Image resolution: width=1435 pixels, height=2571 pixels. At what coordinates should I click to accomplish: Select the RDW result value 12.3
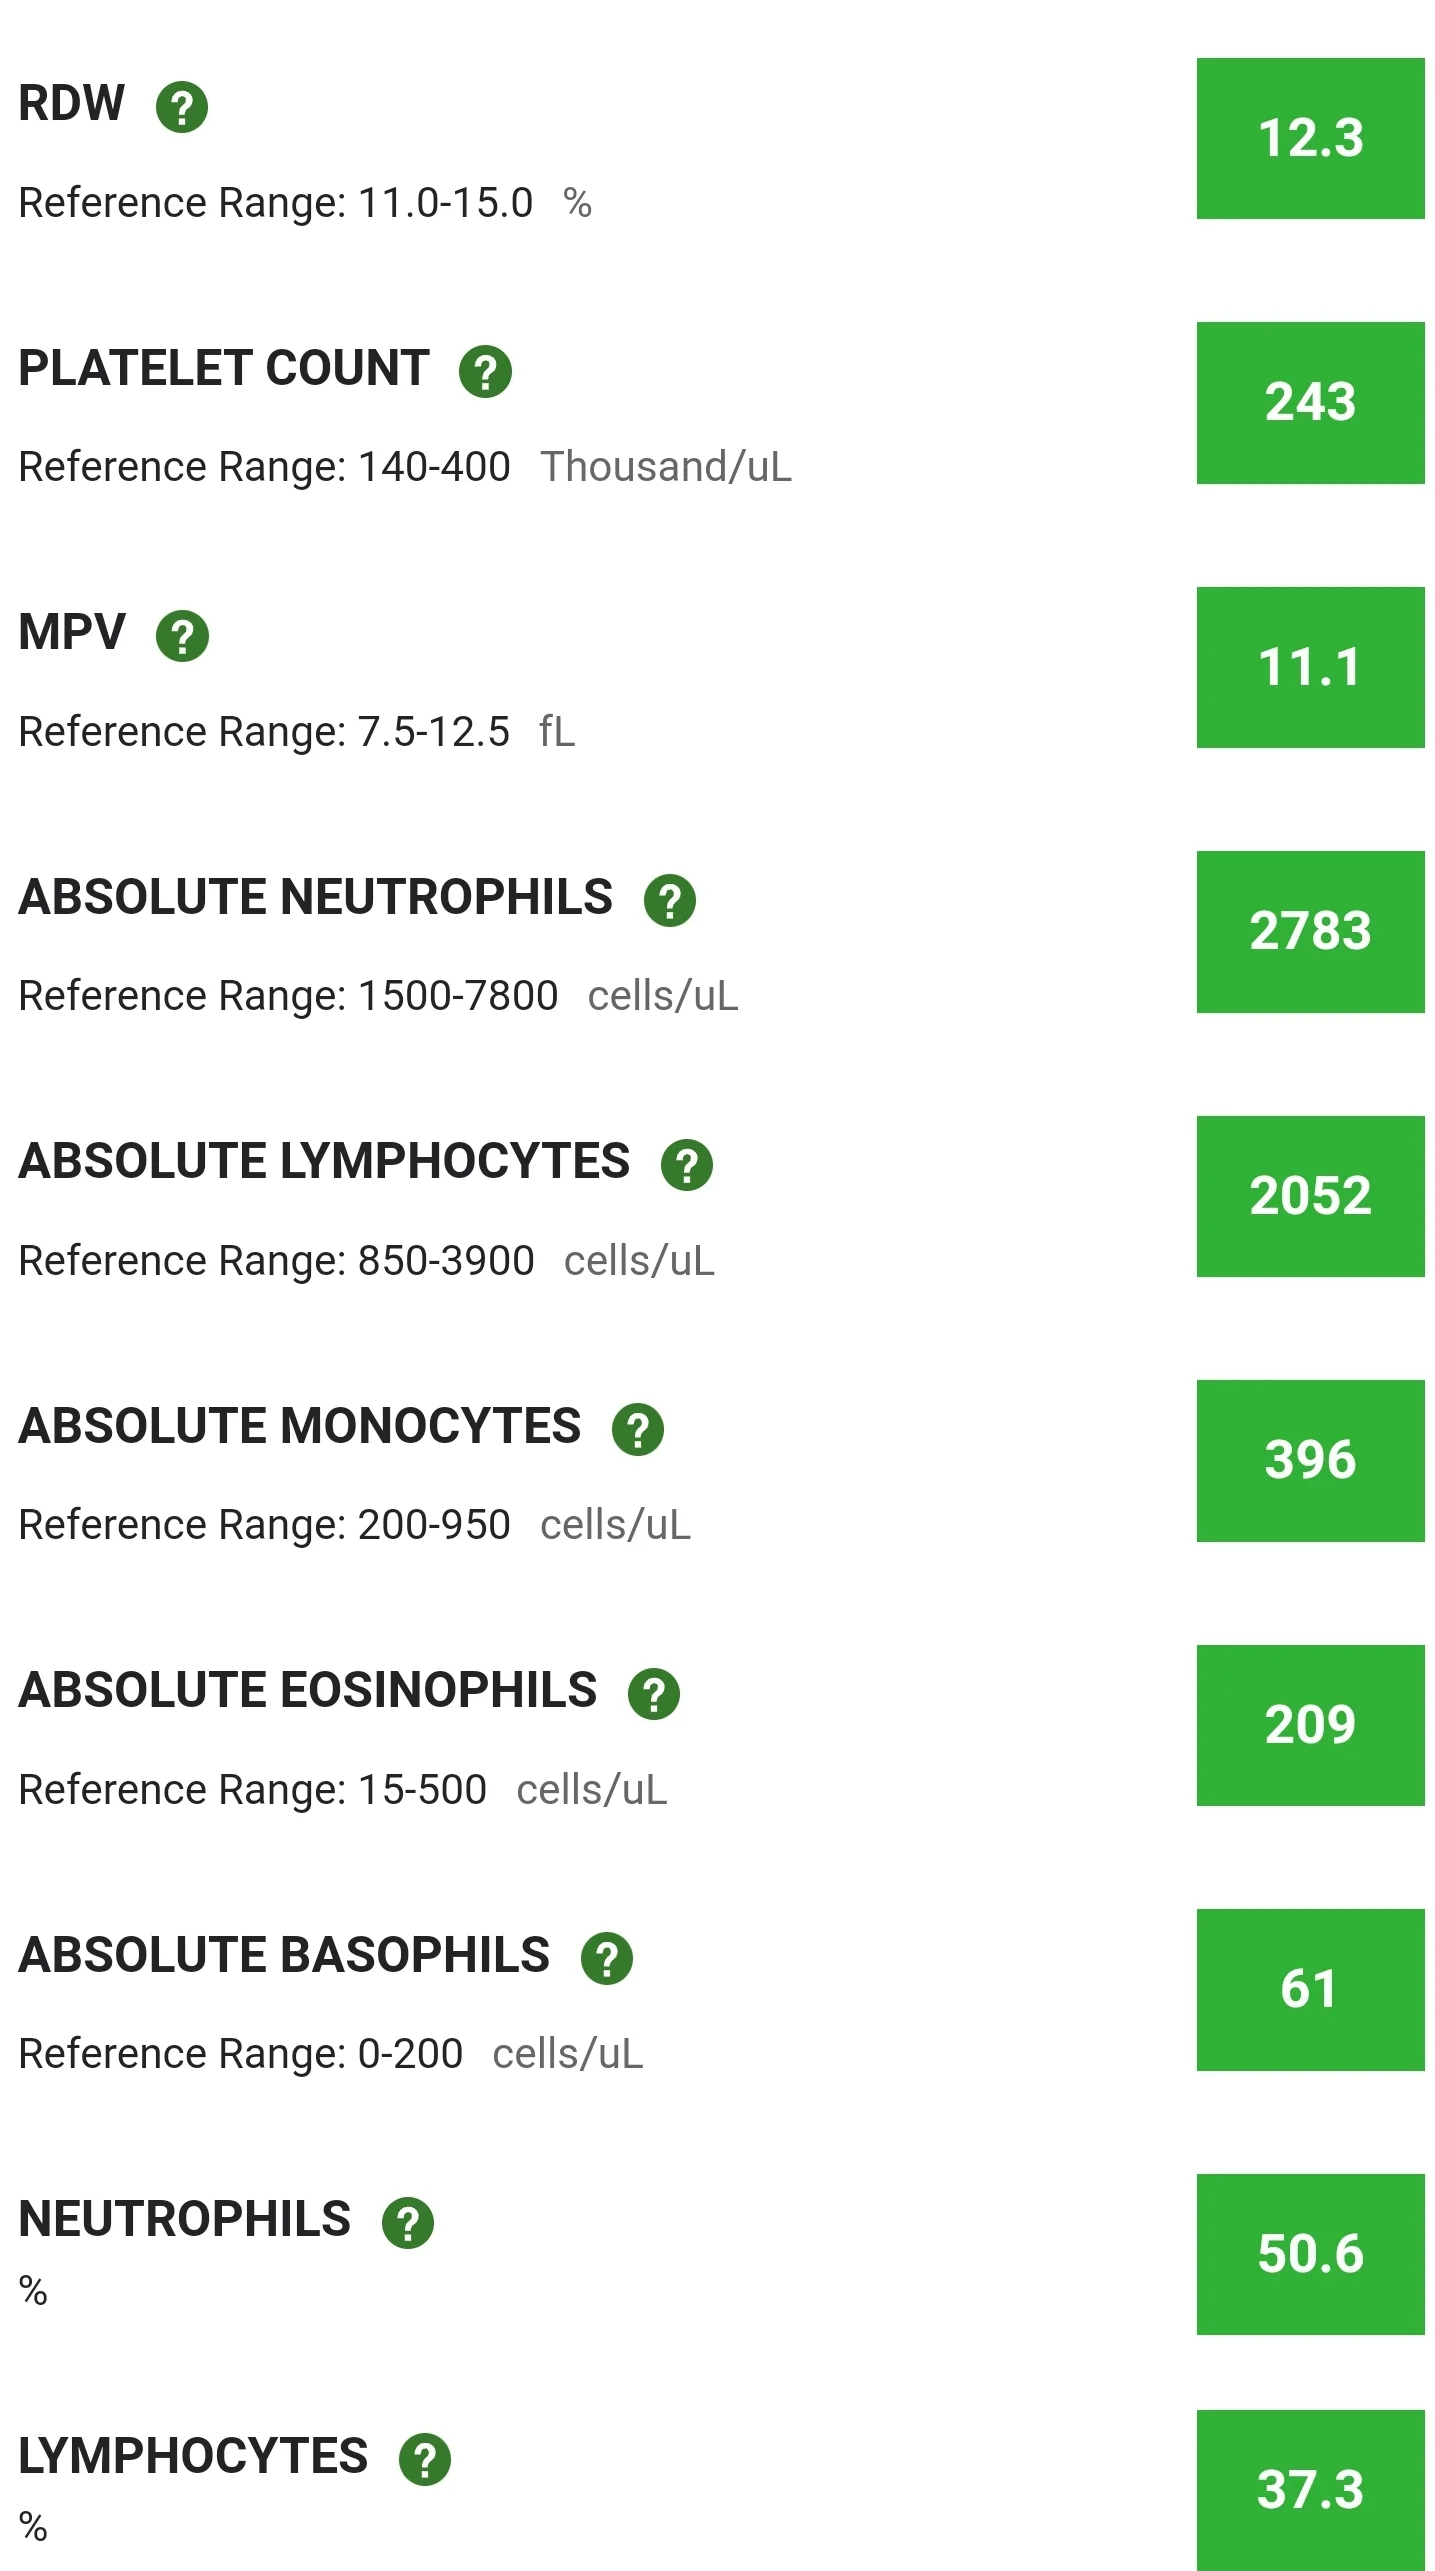click(1310, 139)
